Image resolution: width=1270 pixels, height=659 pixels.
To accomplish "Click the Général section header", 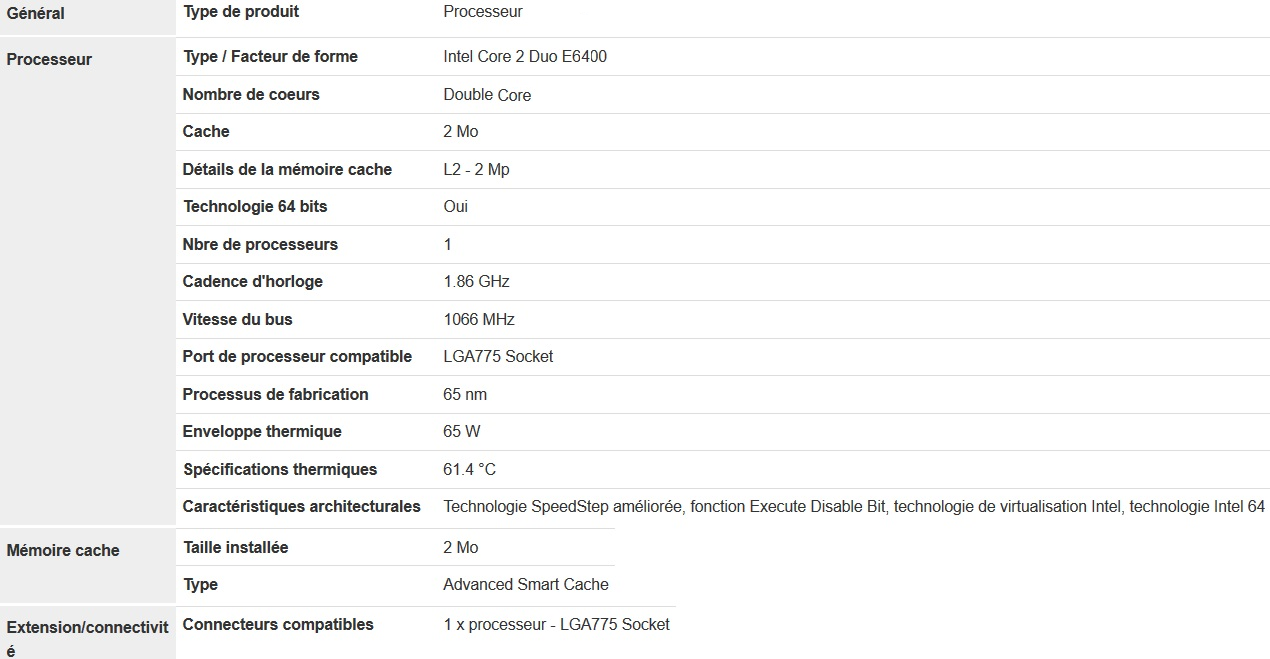I will (36, 14).
